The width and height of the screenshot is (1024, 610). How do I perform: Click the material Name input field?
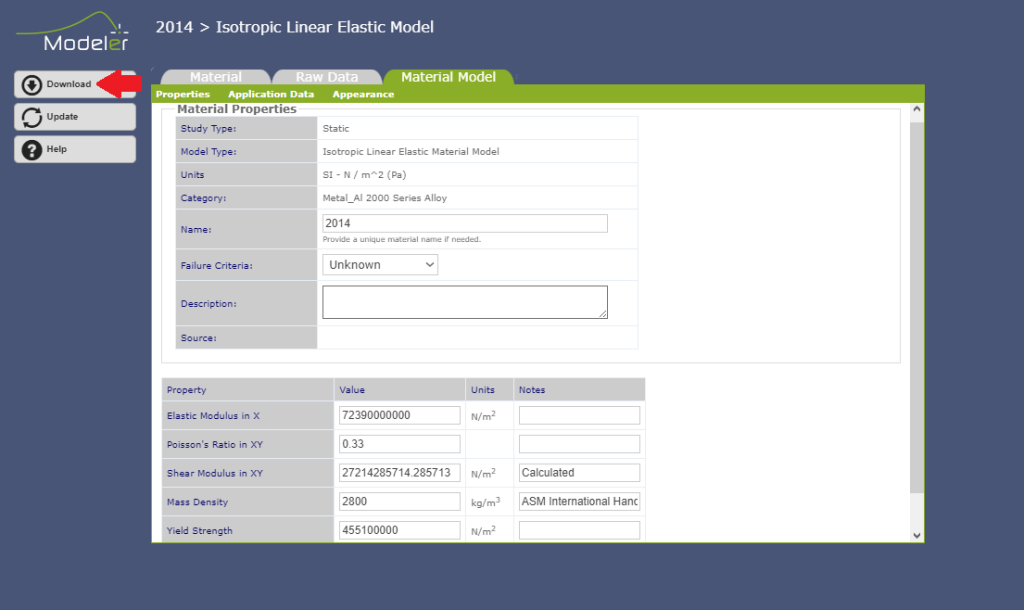point(465,224)
